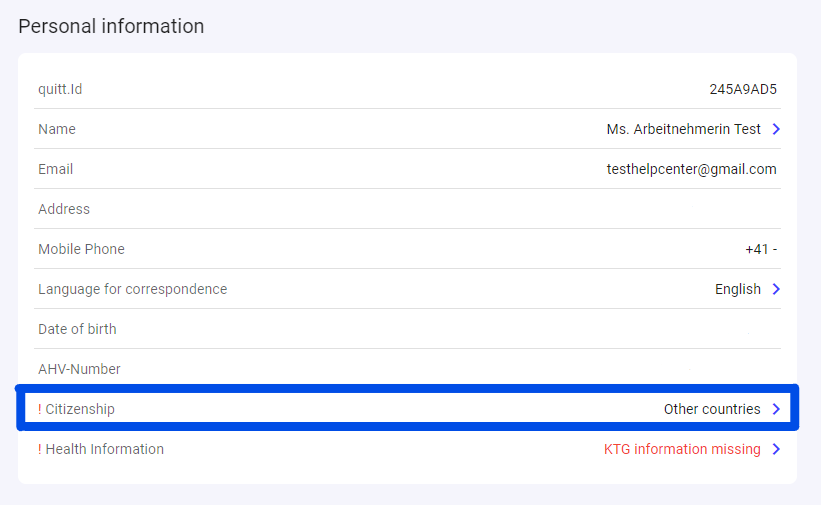Viewport: 821px width, 505px height.
Task: Select the Name row label
Action: click(x=57, y=129)
